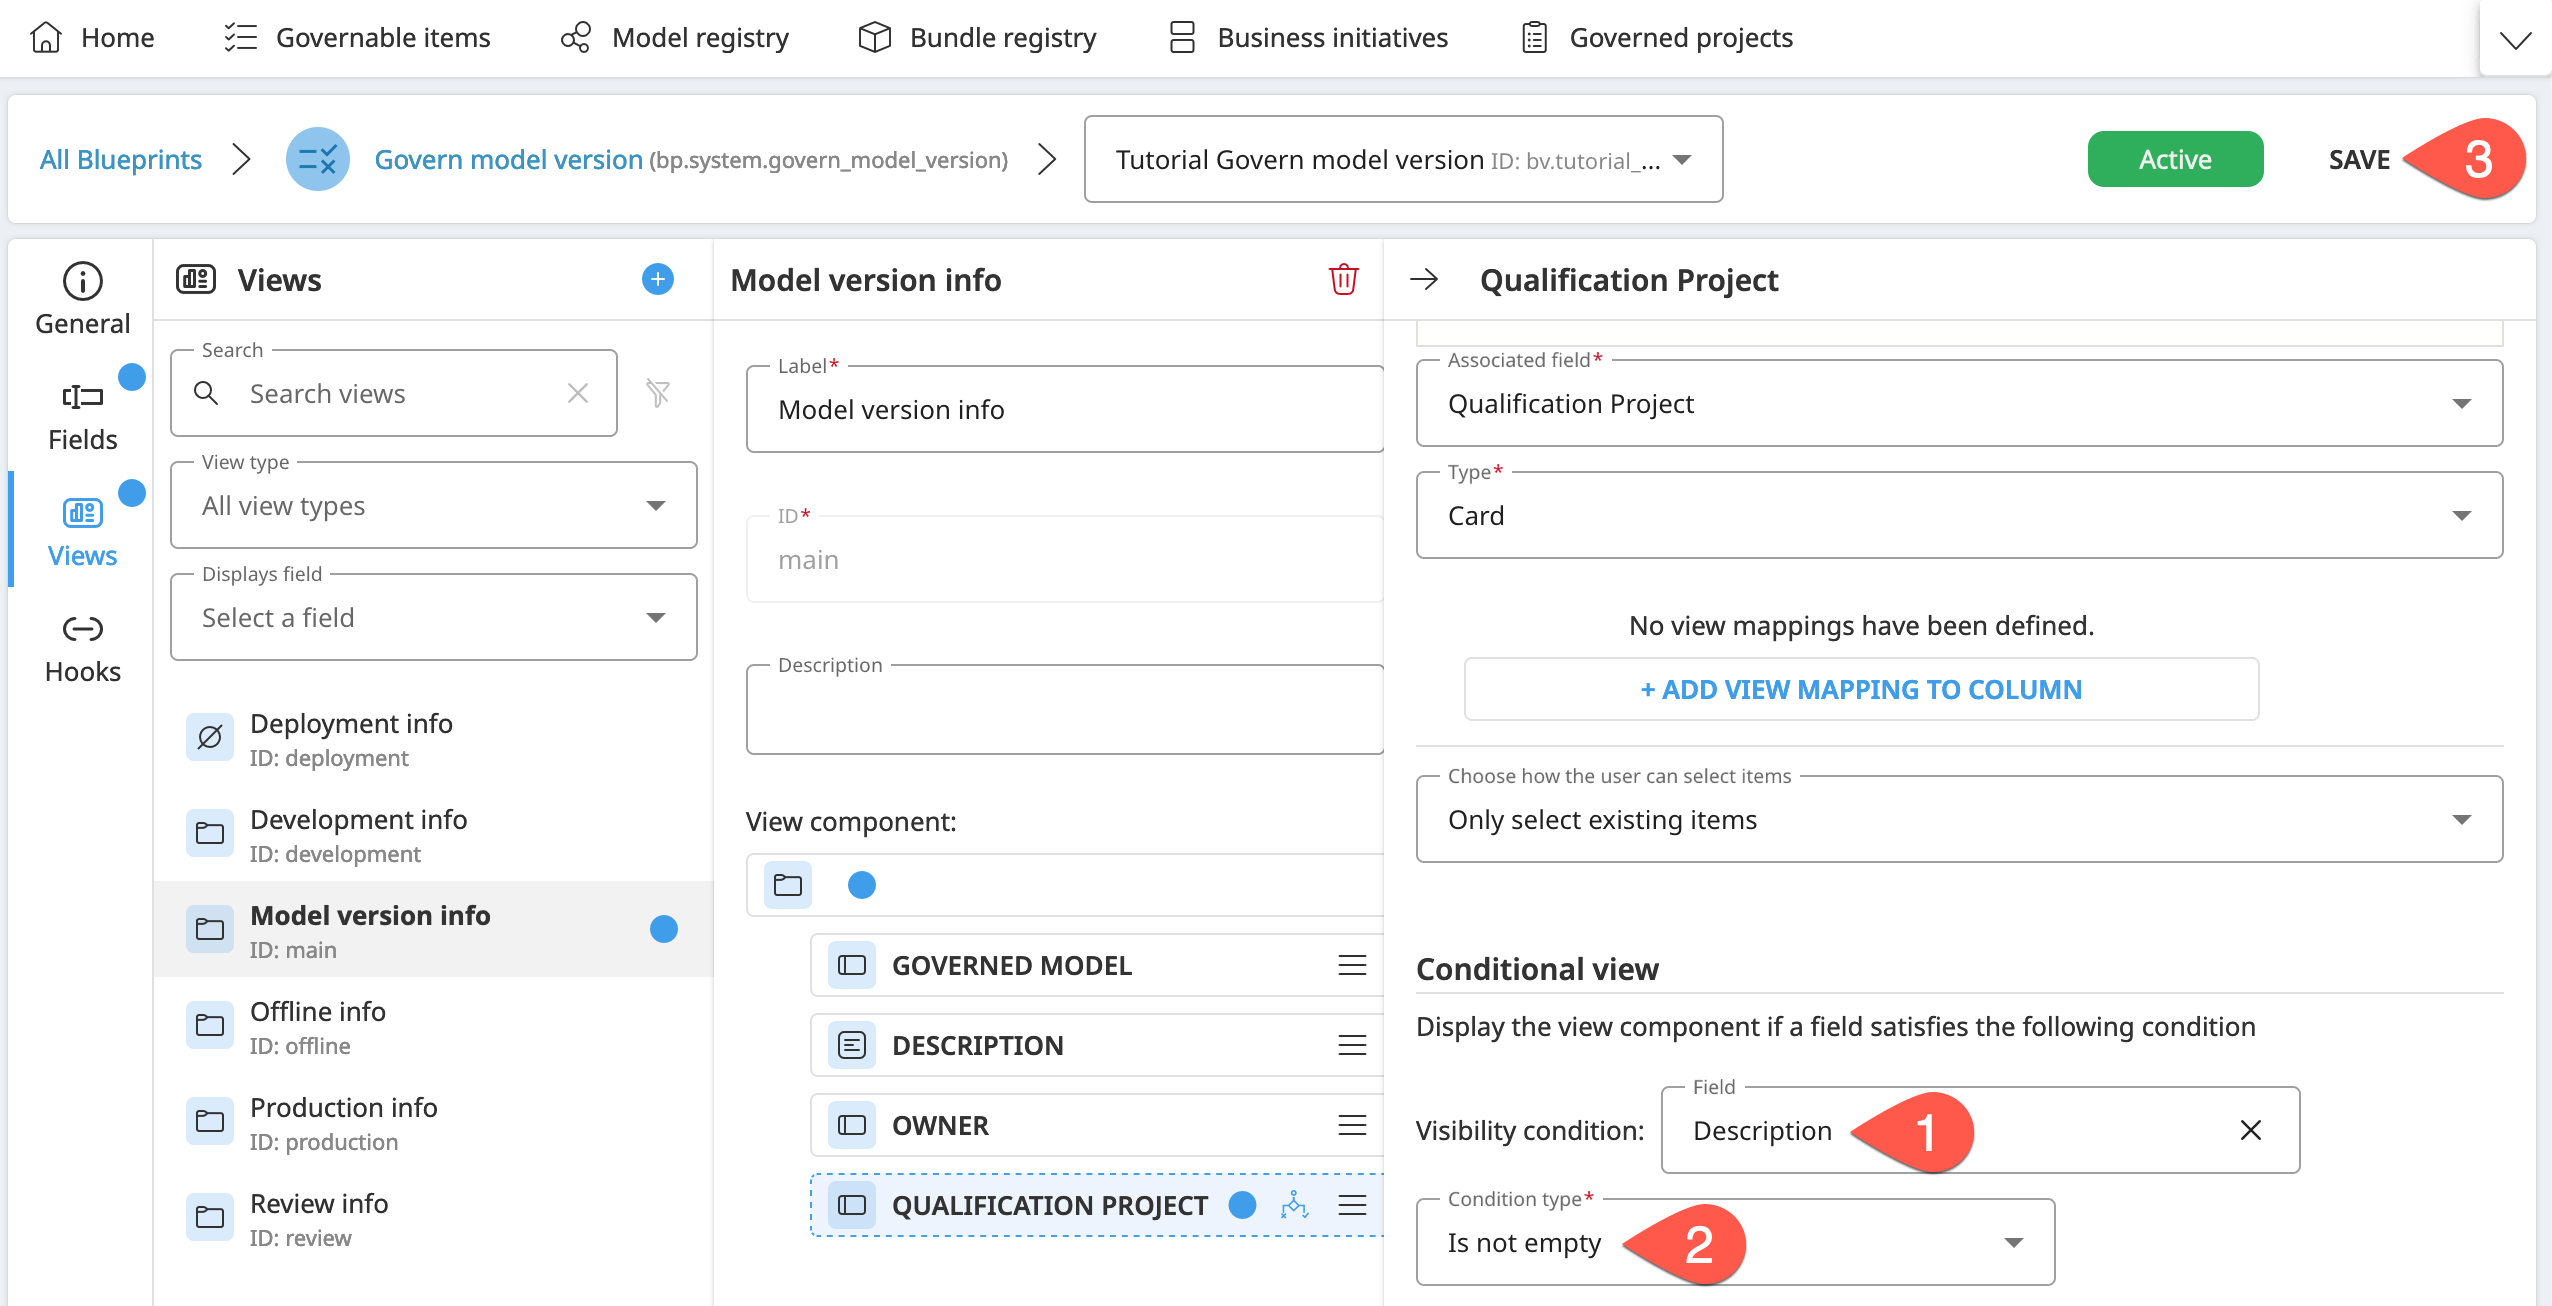The height and width of the screenshot is (1306, 2552).
Task: Click the Bundle registry cube icon
Action: (874, 38)
